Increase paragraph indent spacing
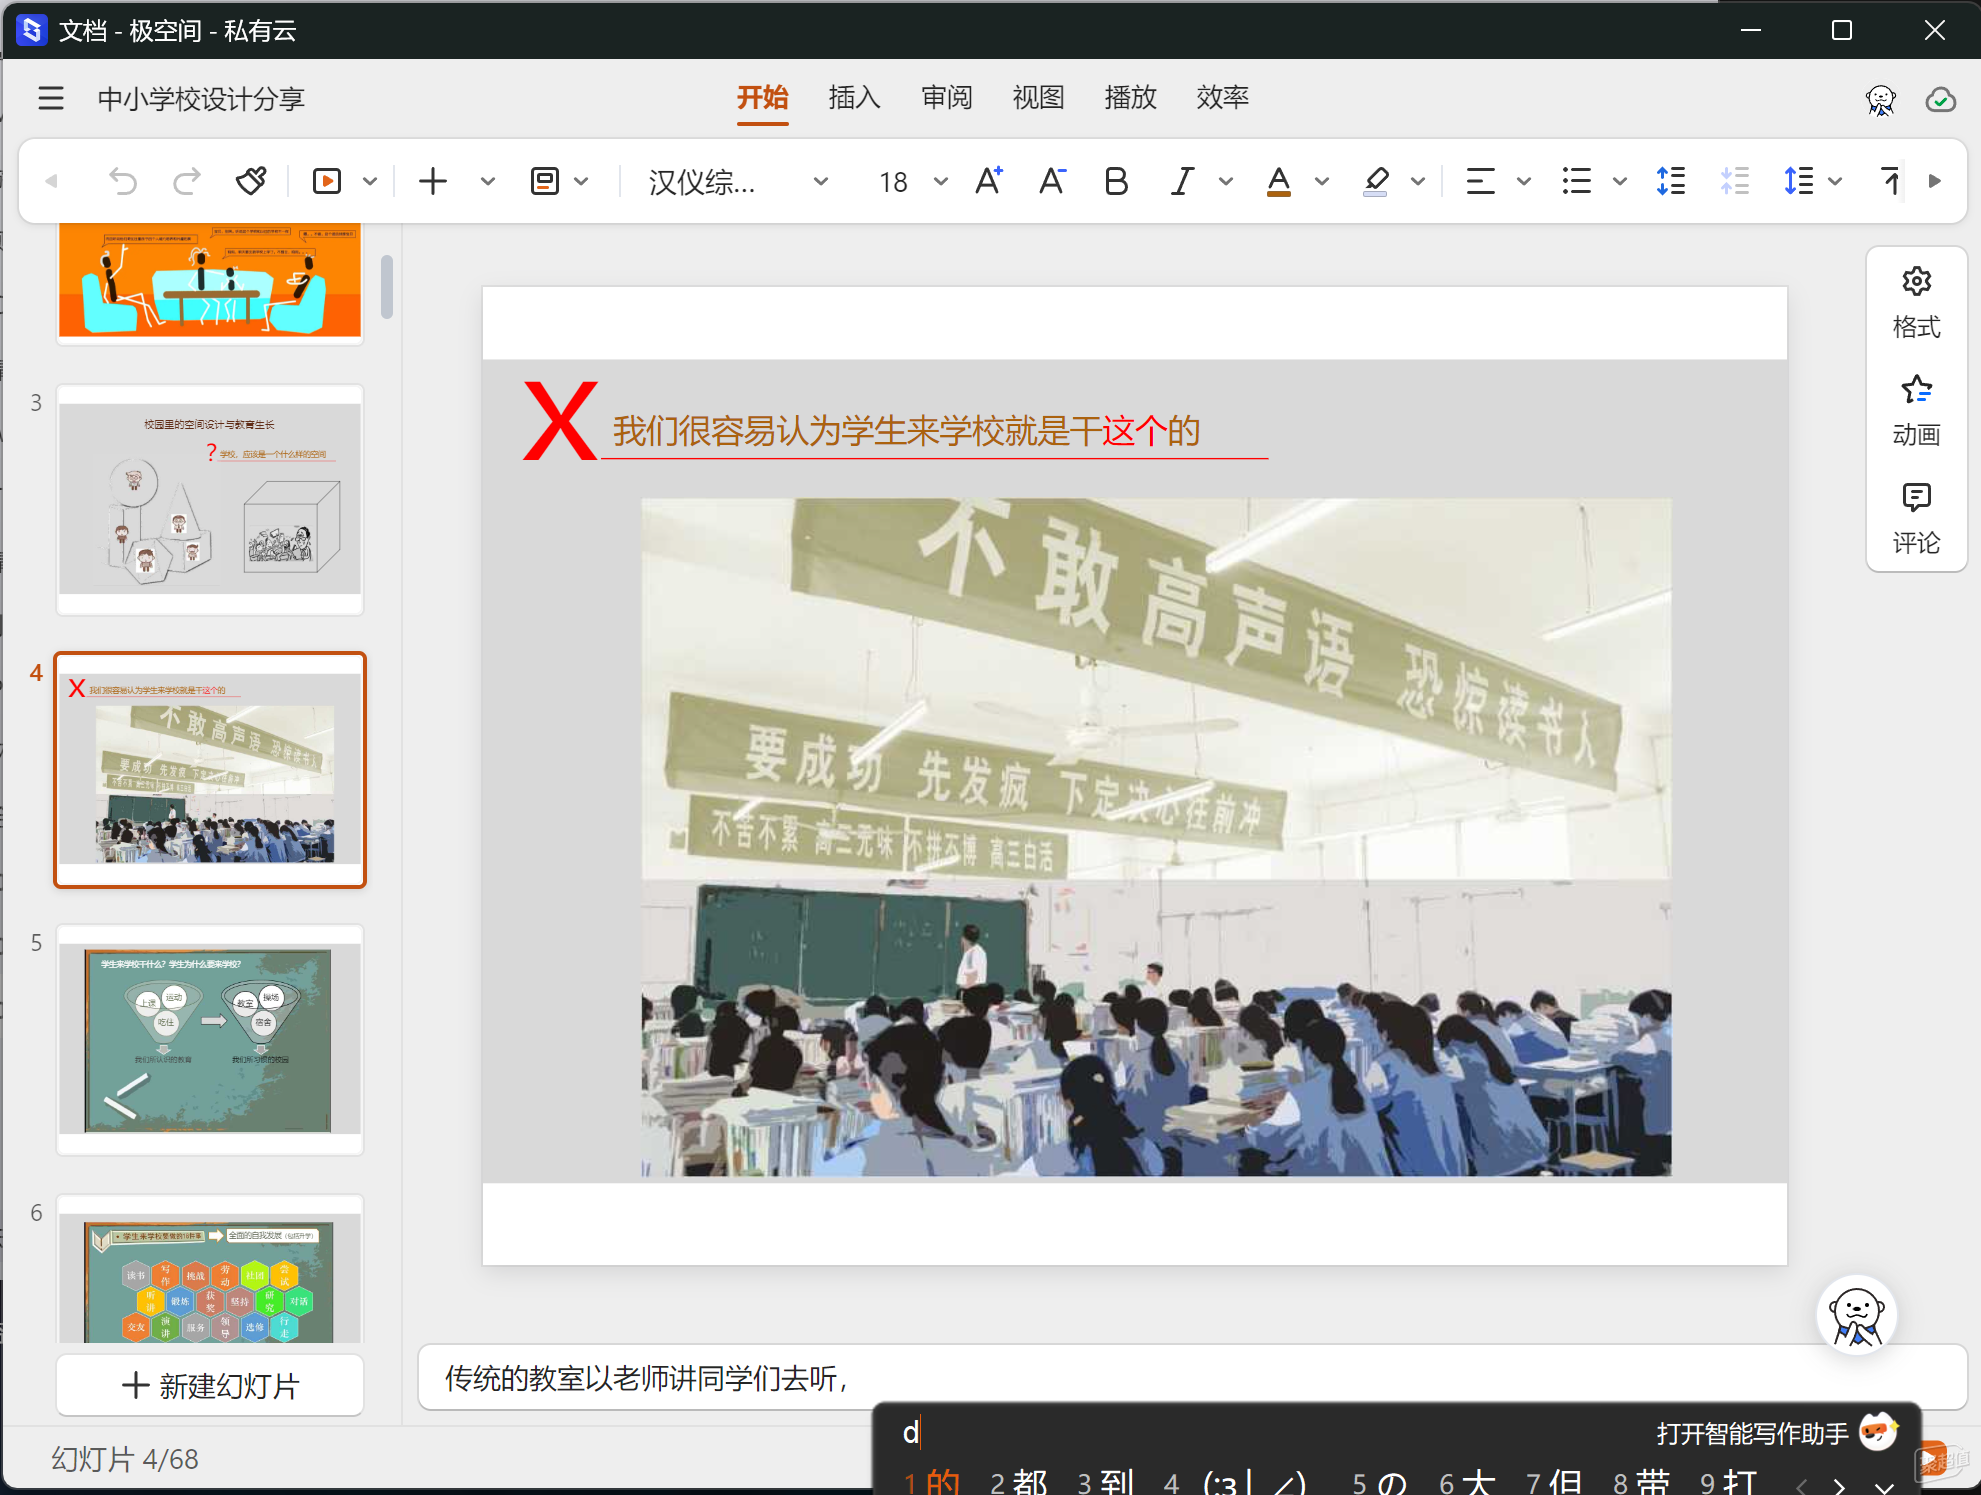 coord(1671,181)
